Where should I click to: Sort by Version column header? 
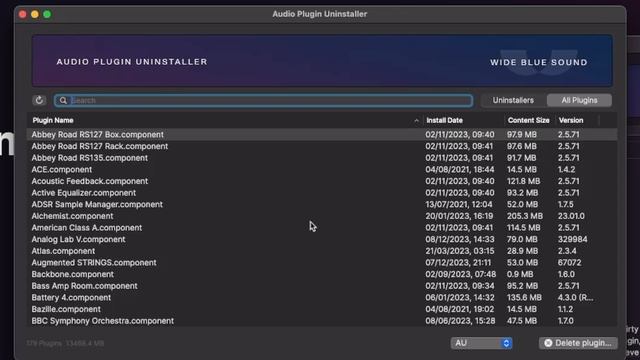[x=571, y=120]
